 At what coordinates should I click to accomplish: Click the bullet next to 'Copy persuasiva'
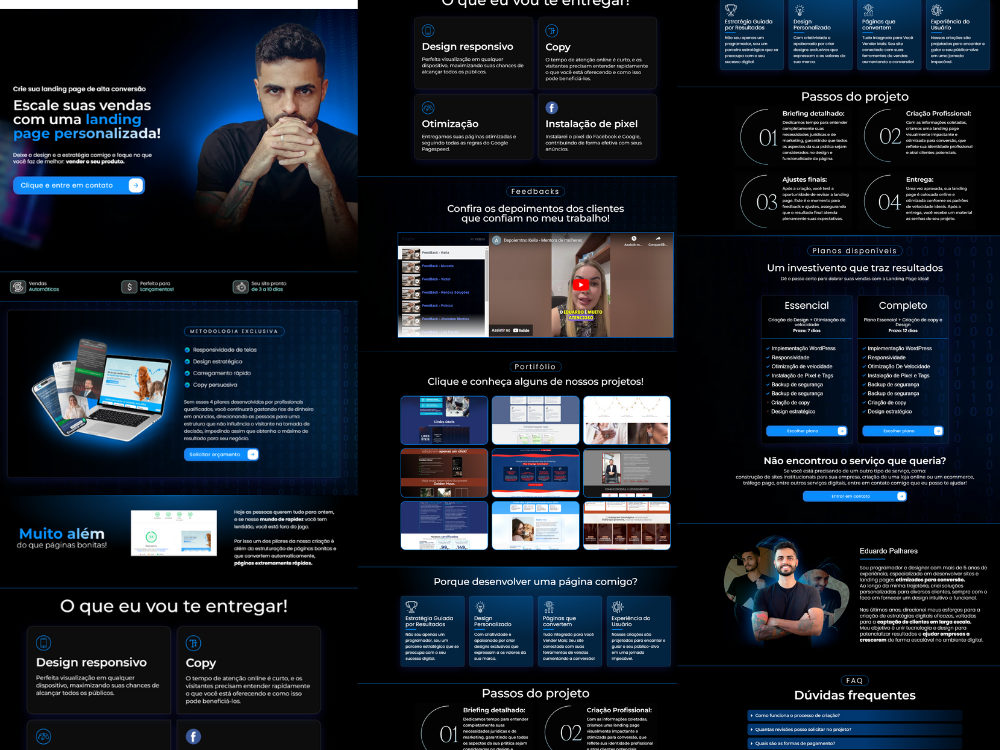click(187, 385)
